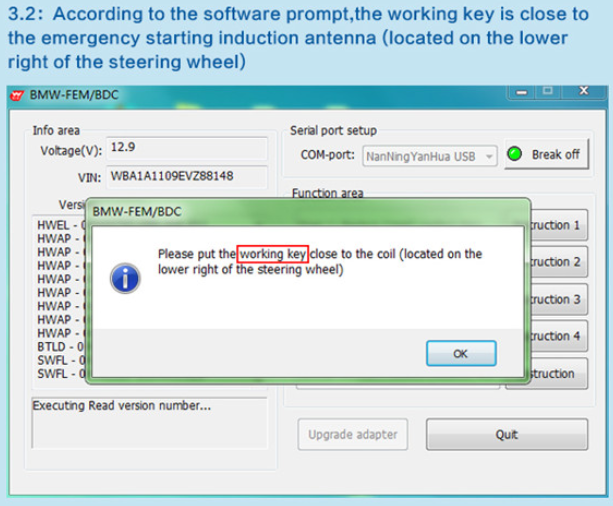Click the instruction 3 function button
Viewport: 613px width, 506px height.
(x=559, y=299)
